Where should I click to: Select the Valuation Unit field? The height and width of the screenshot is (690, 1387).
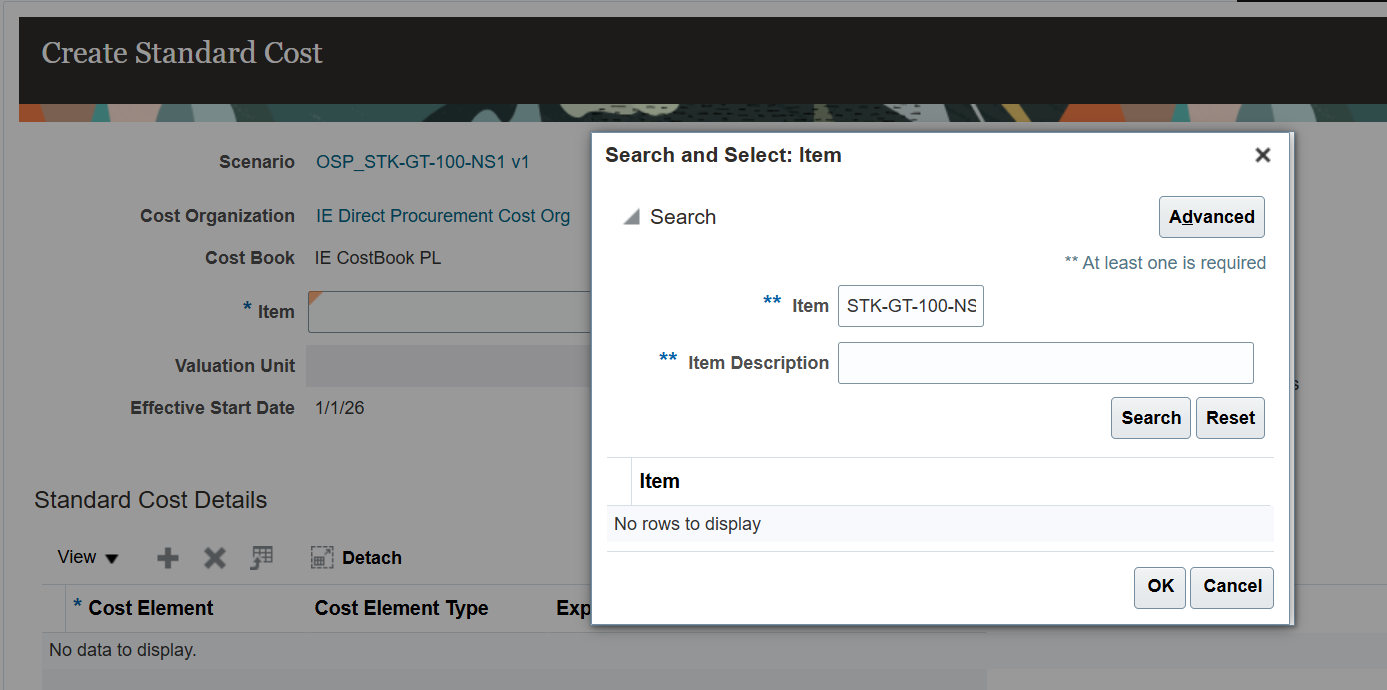coord(450,366)
